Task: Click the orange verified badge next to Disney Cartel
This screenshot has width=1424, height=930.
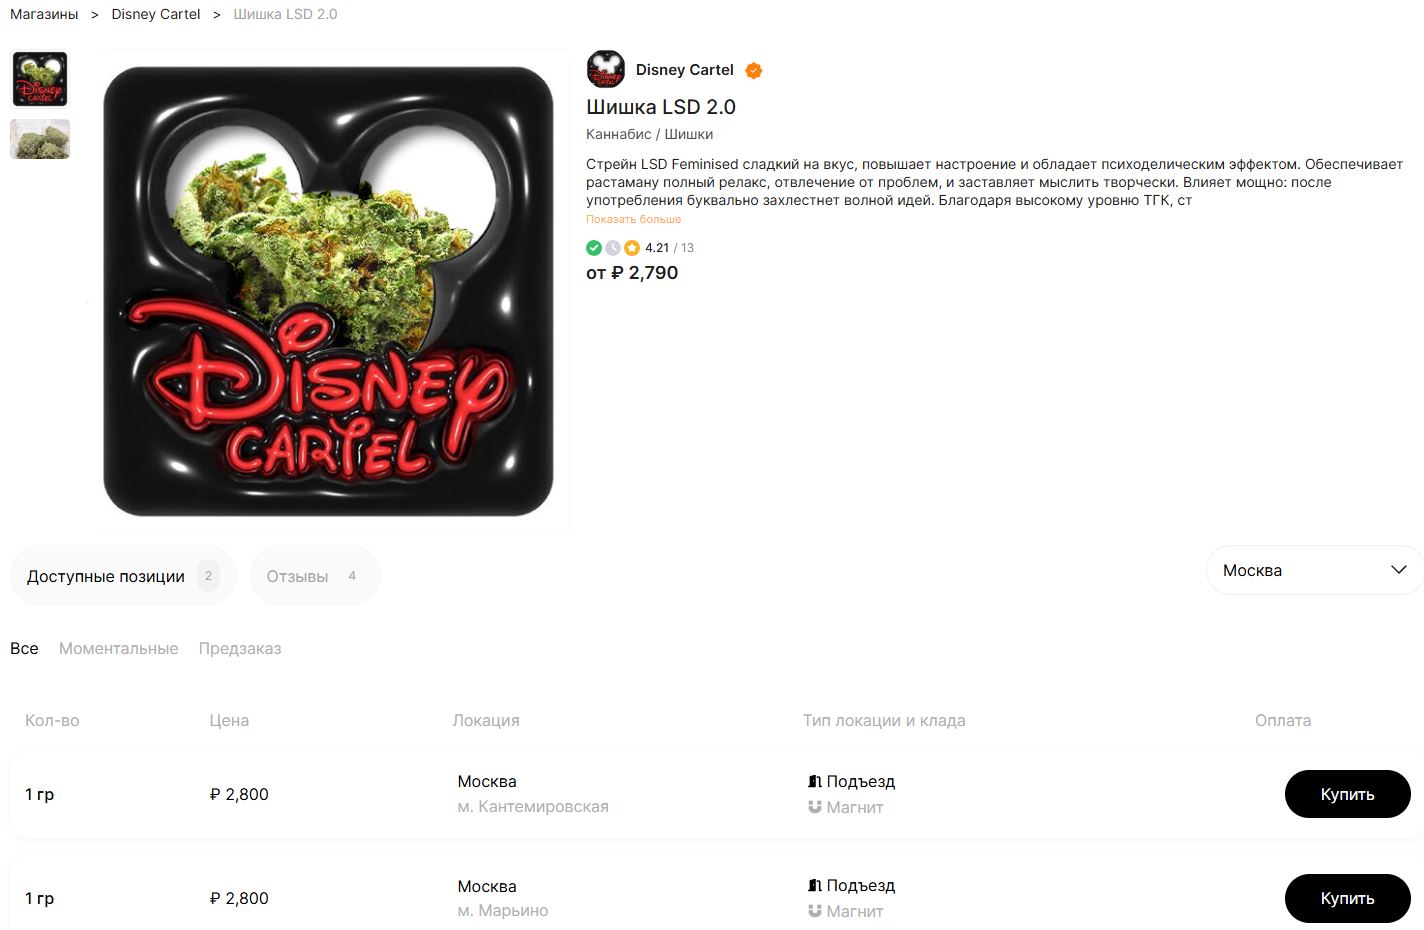Action: coord(754,70)
